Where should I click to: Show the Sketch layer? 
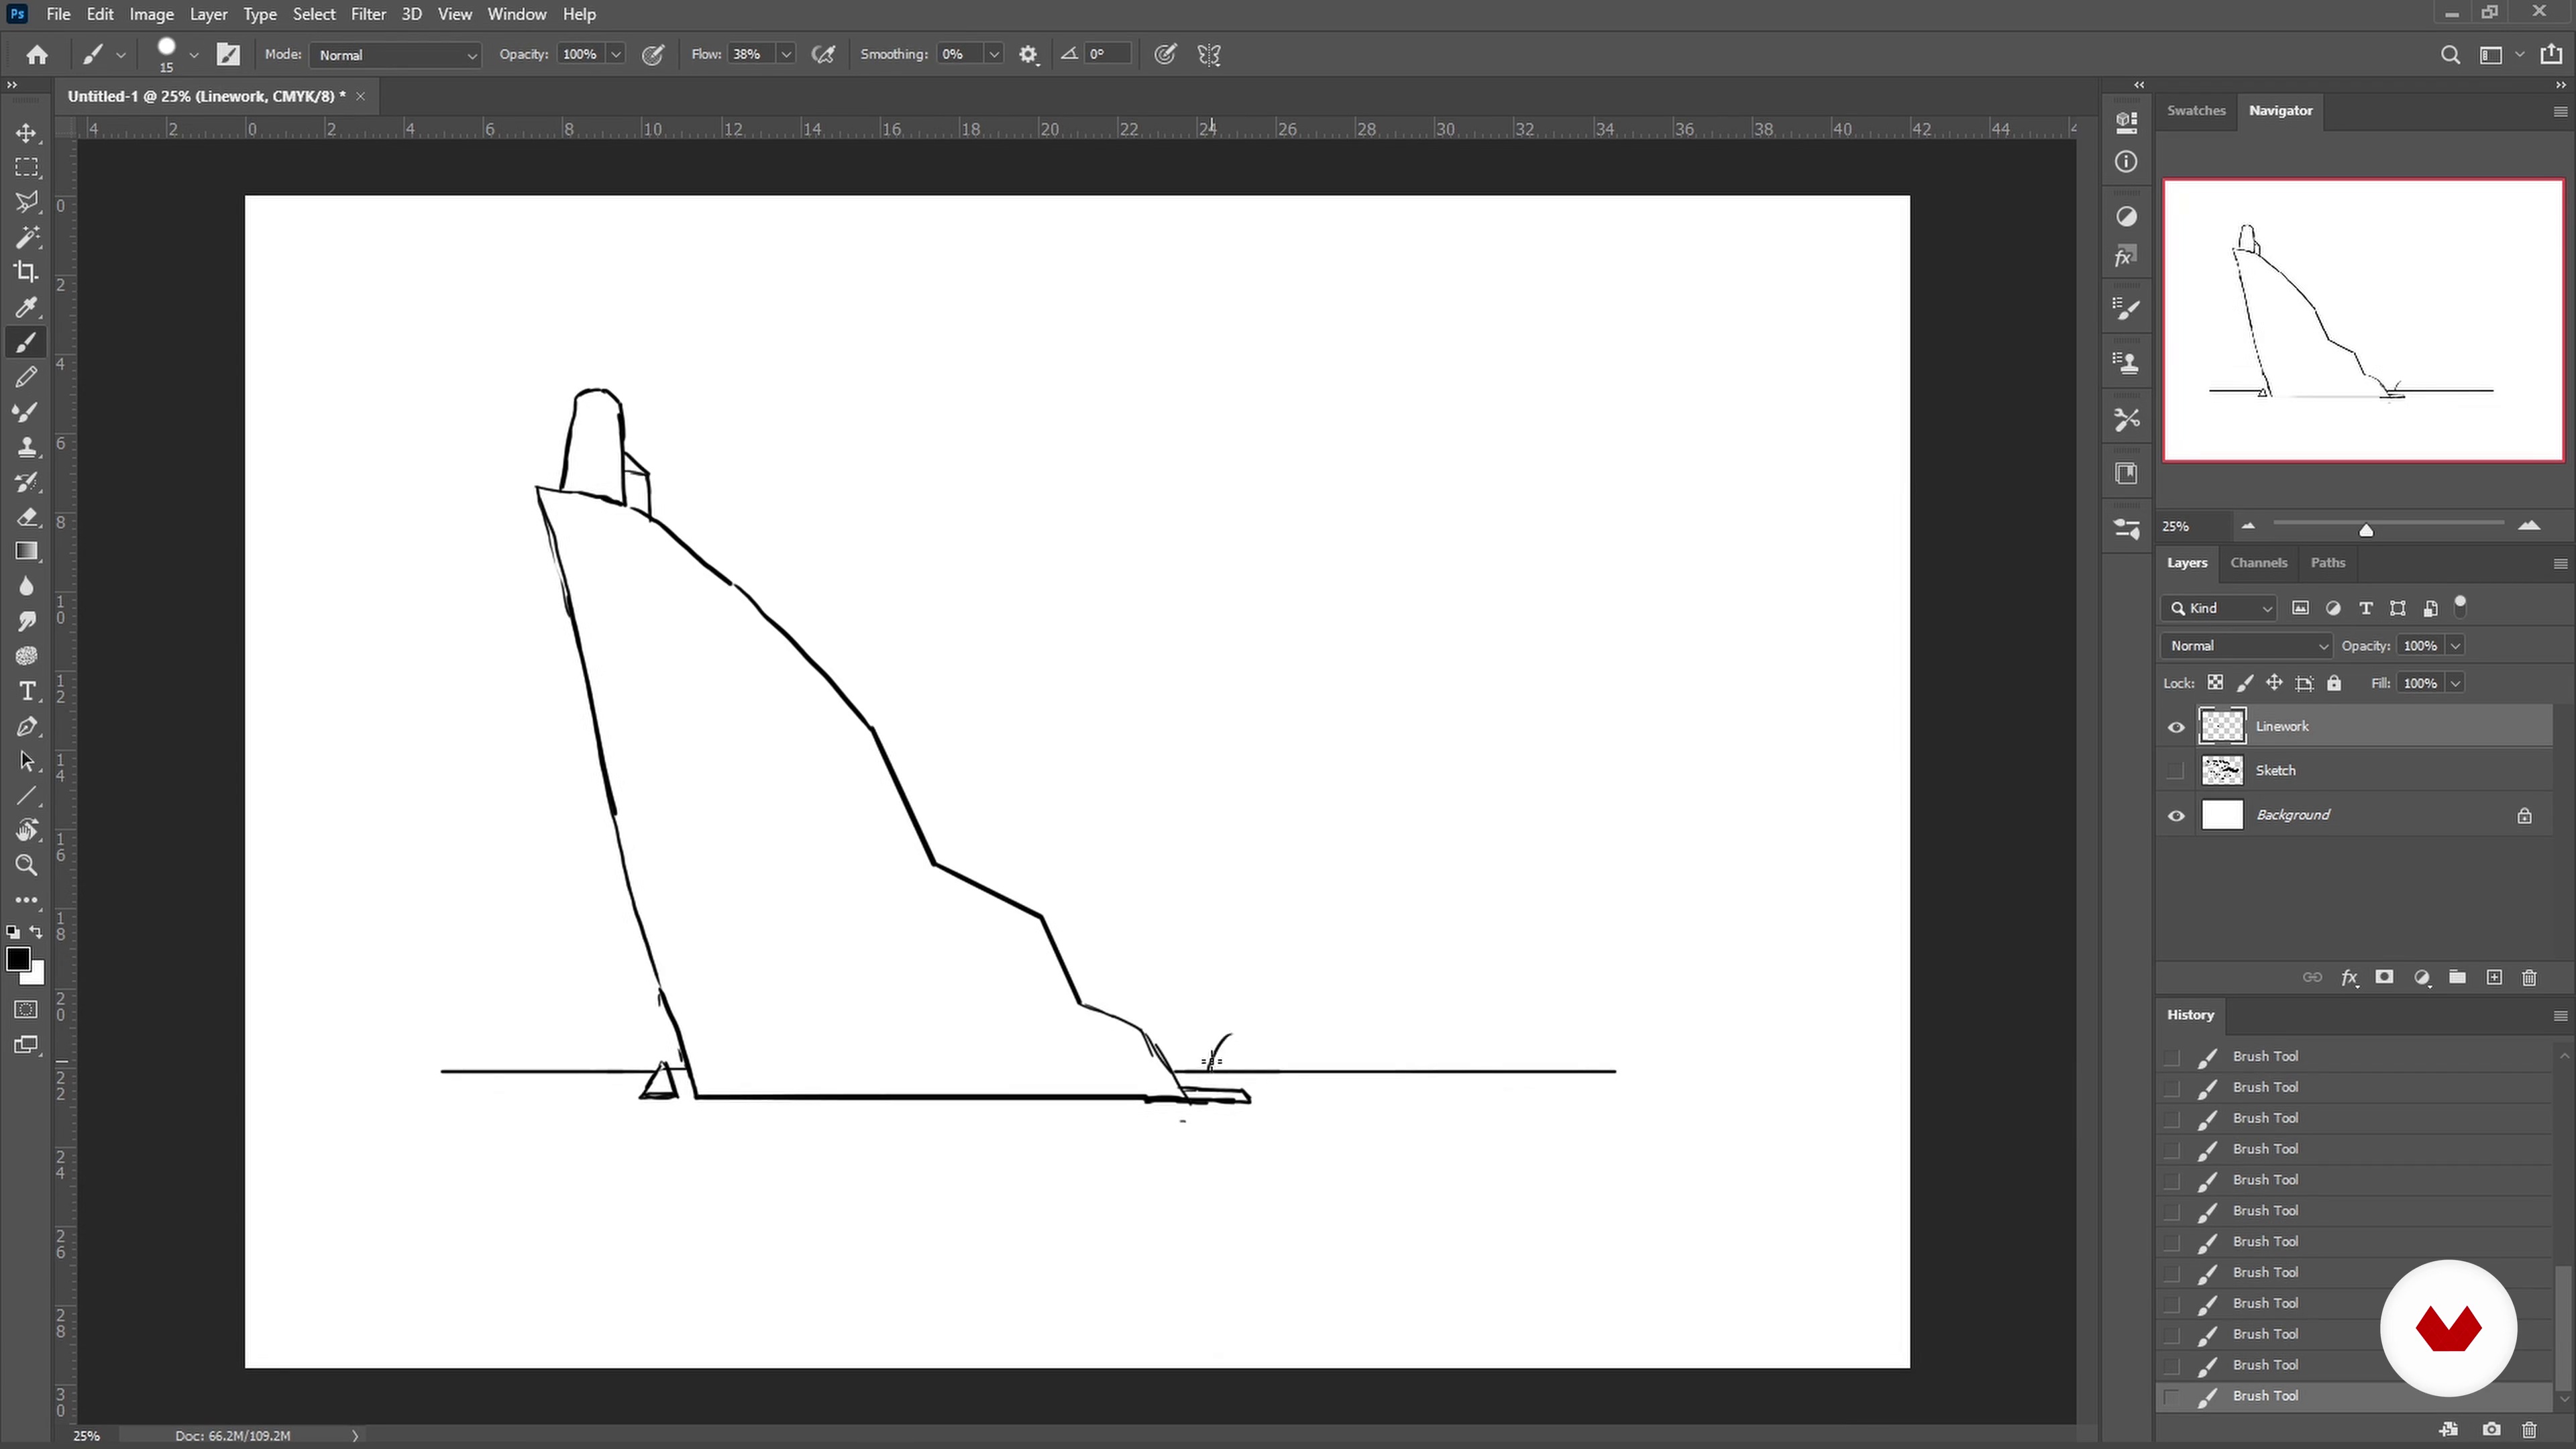click(2176, 771)
